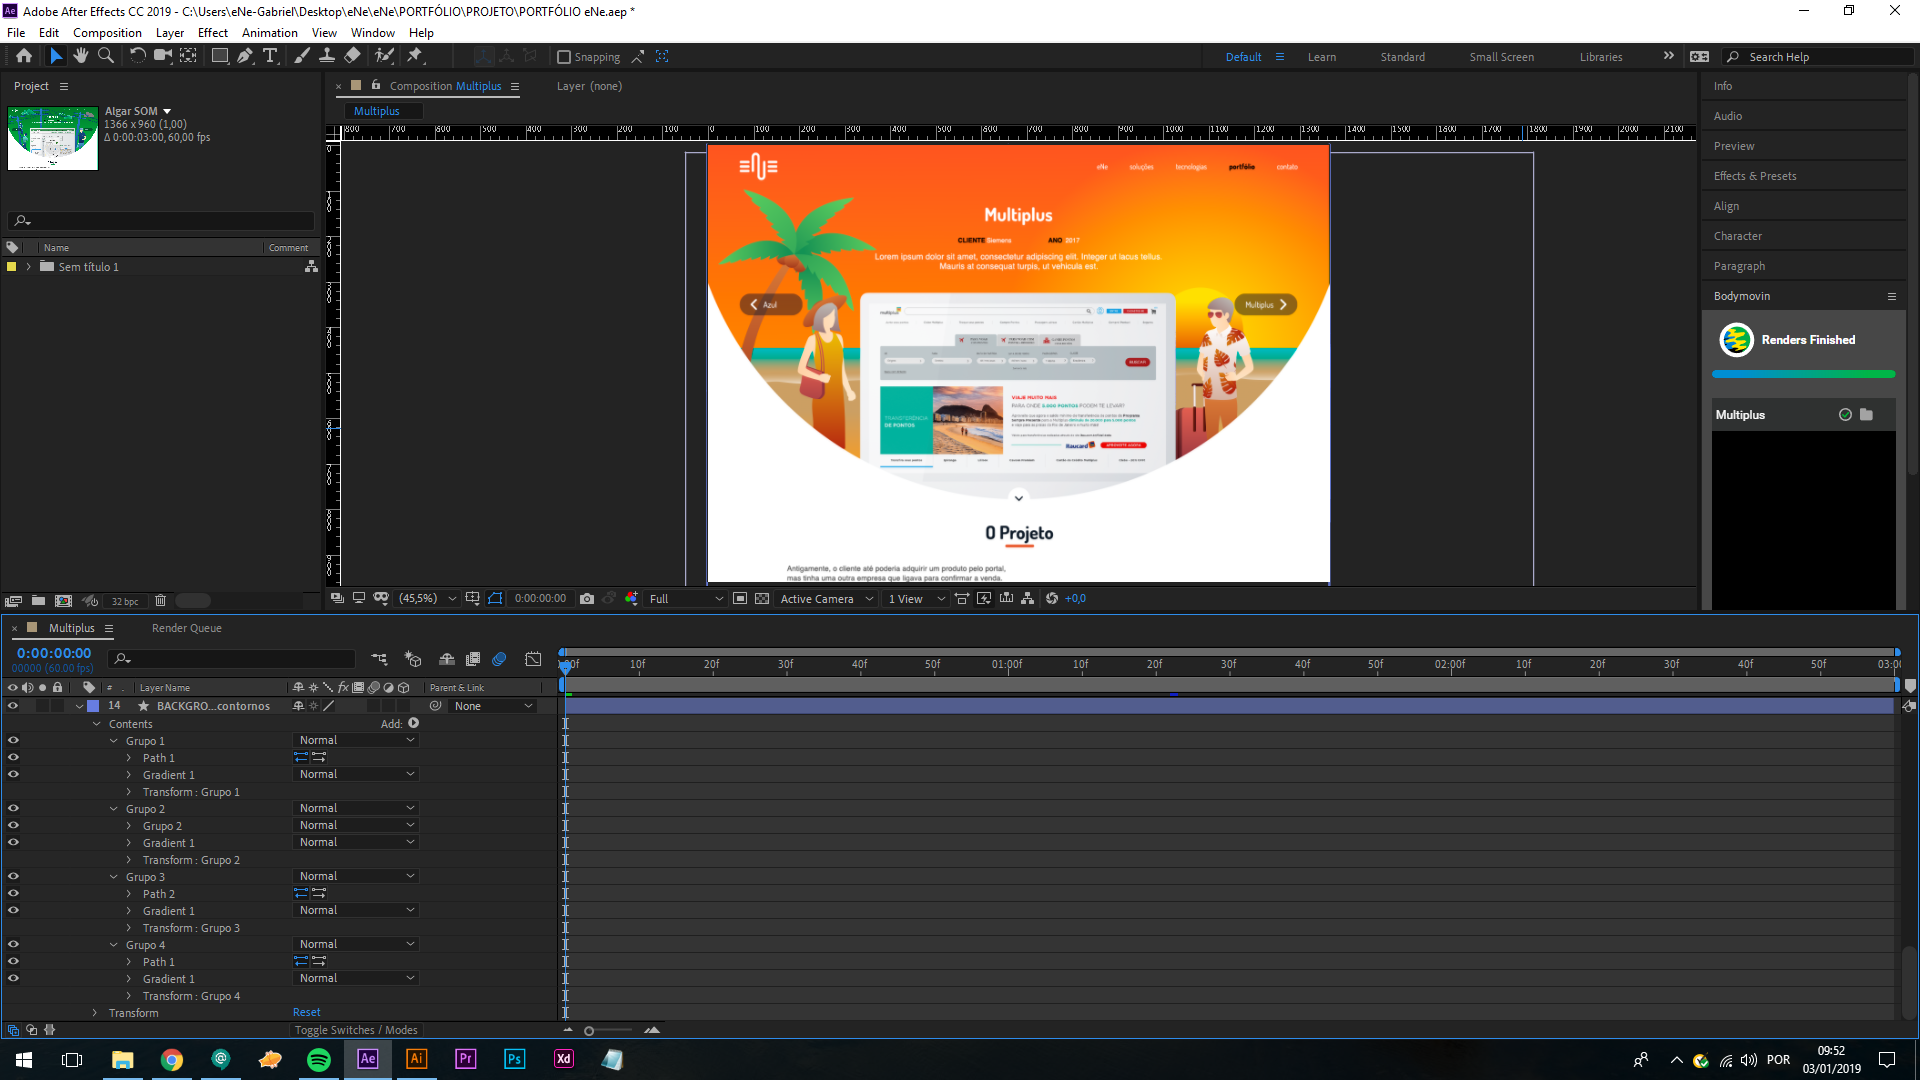Open the Paragraph panel
Image resolution: width=1920 pixels, height=1080 pixels.
coord(1739,266)
